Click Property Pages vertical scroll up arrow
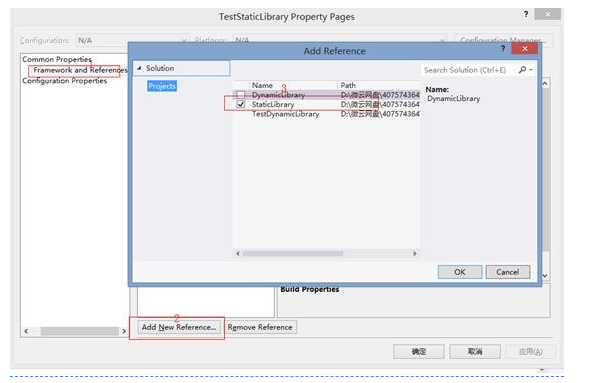593x383 pixels. (x=545, y=84)
